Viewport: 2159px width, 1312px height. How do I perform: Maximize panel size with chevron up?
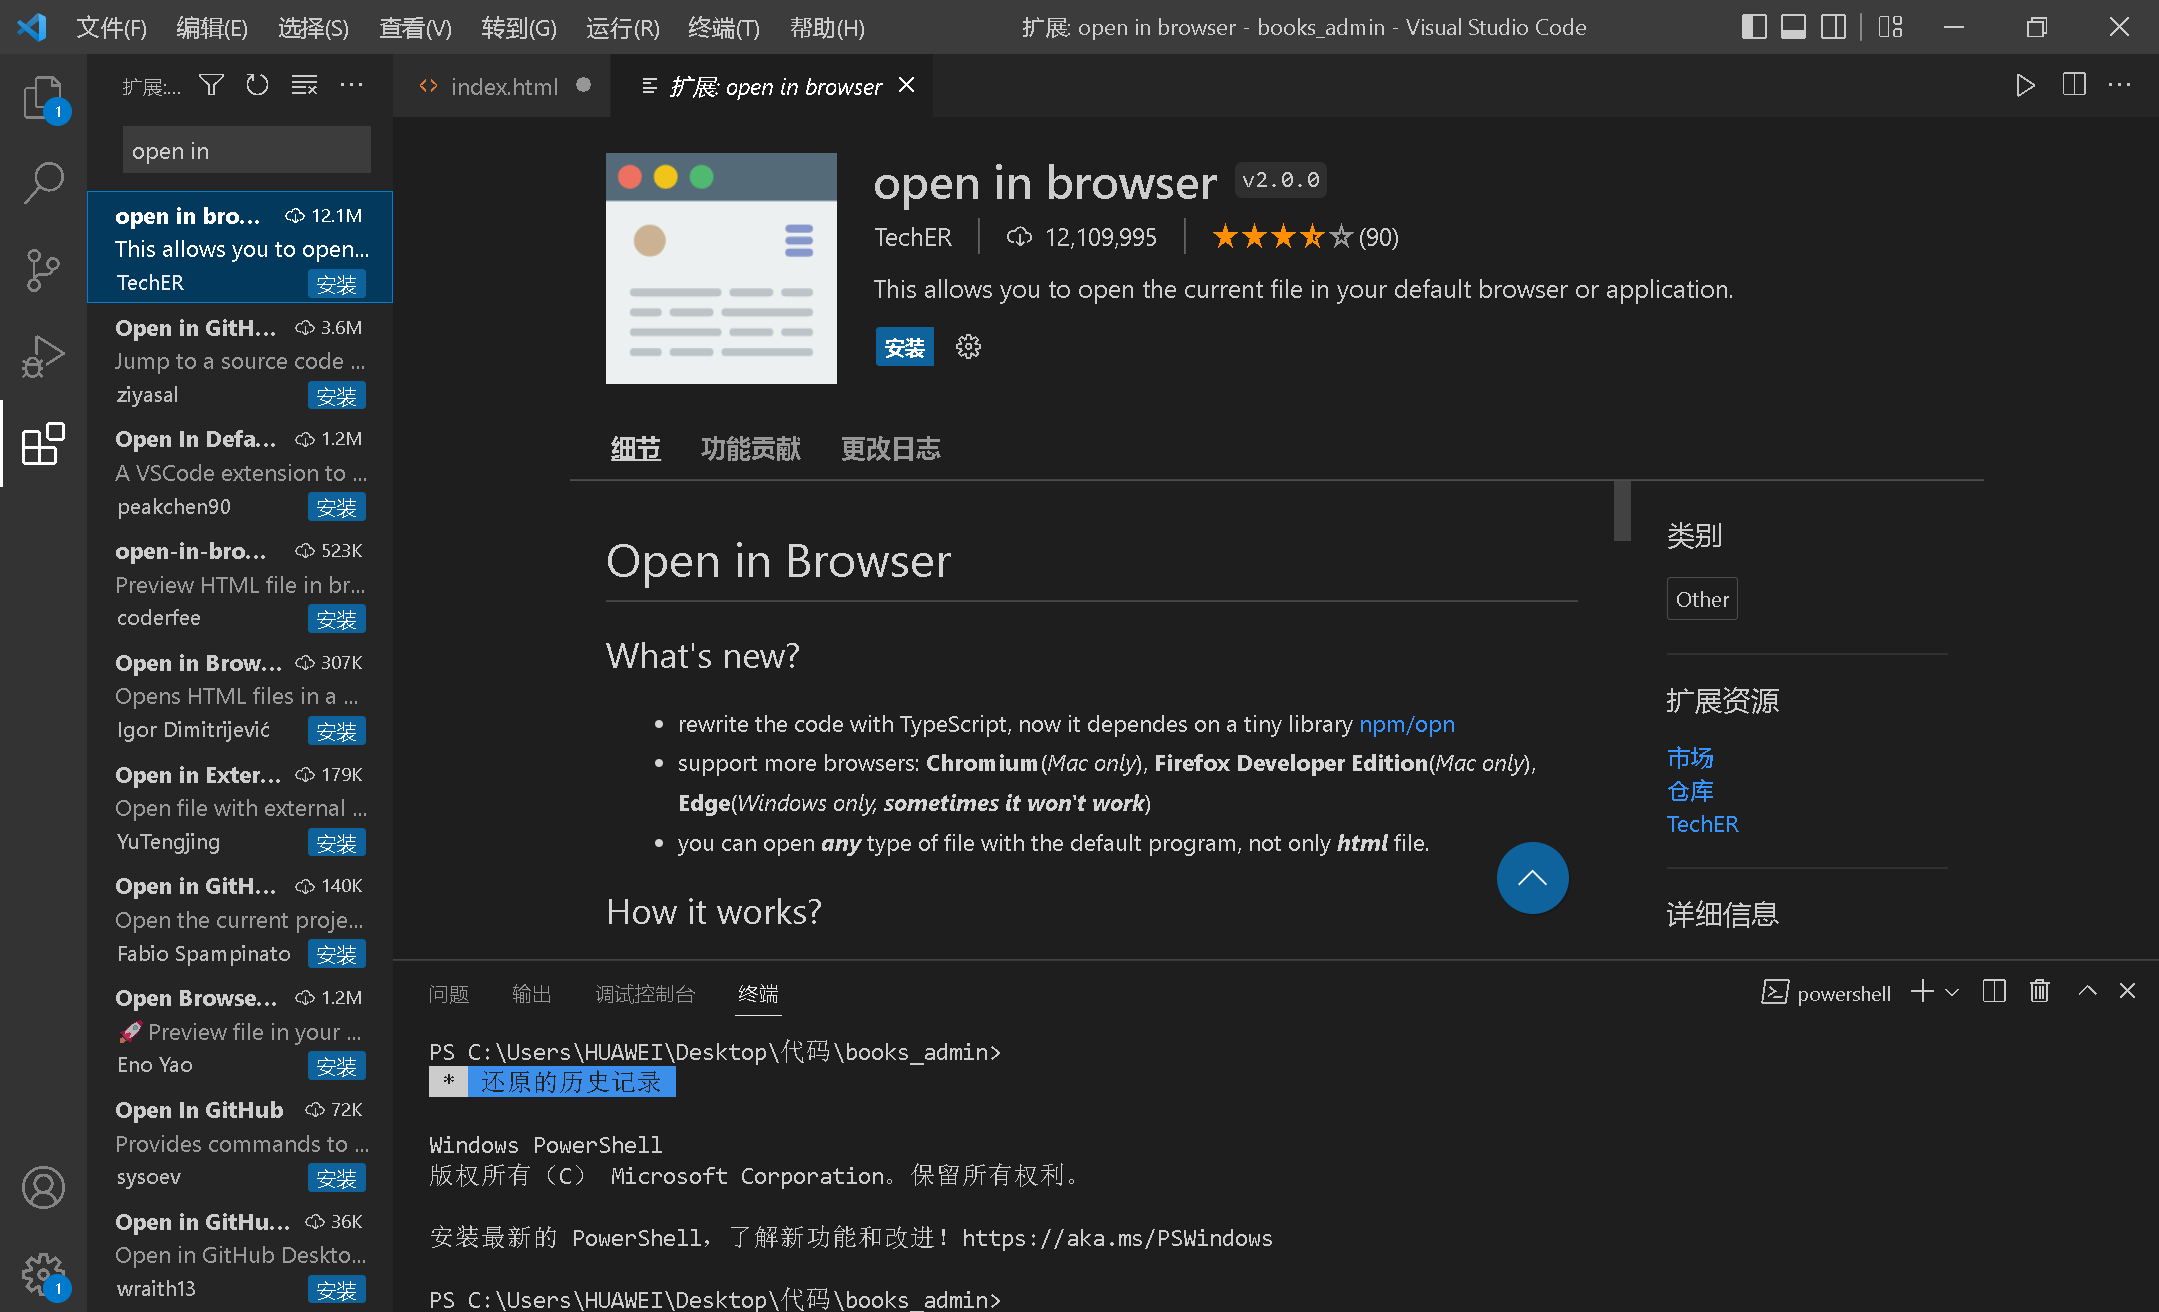click(x=2087, y=991)
